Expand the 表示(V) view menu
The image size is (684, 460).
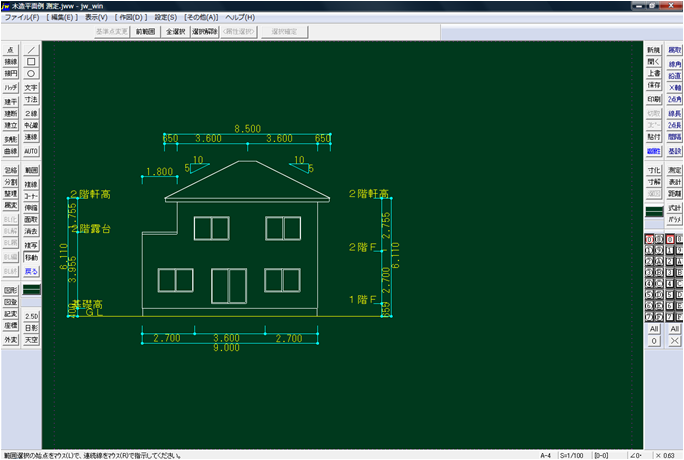pyautogui.click(x=96, y=18)
